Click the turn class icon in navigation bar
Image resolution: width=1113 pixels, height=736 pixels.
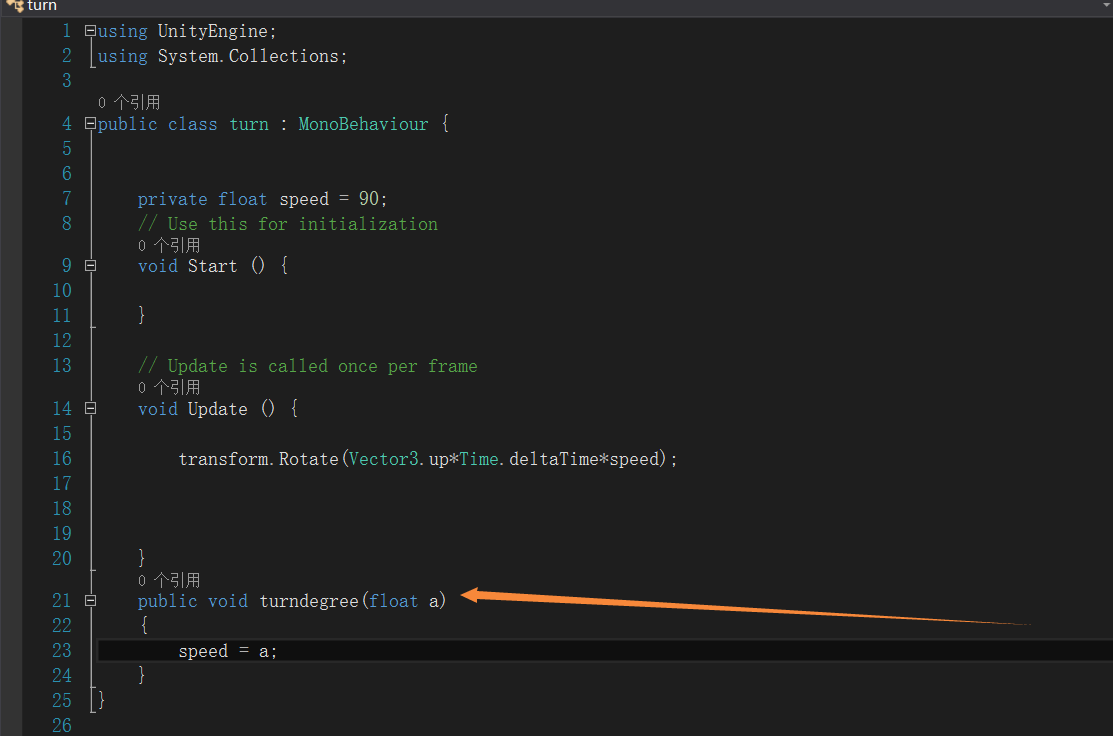16,6
